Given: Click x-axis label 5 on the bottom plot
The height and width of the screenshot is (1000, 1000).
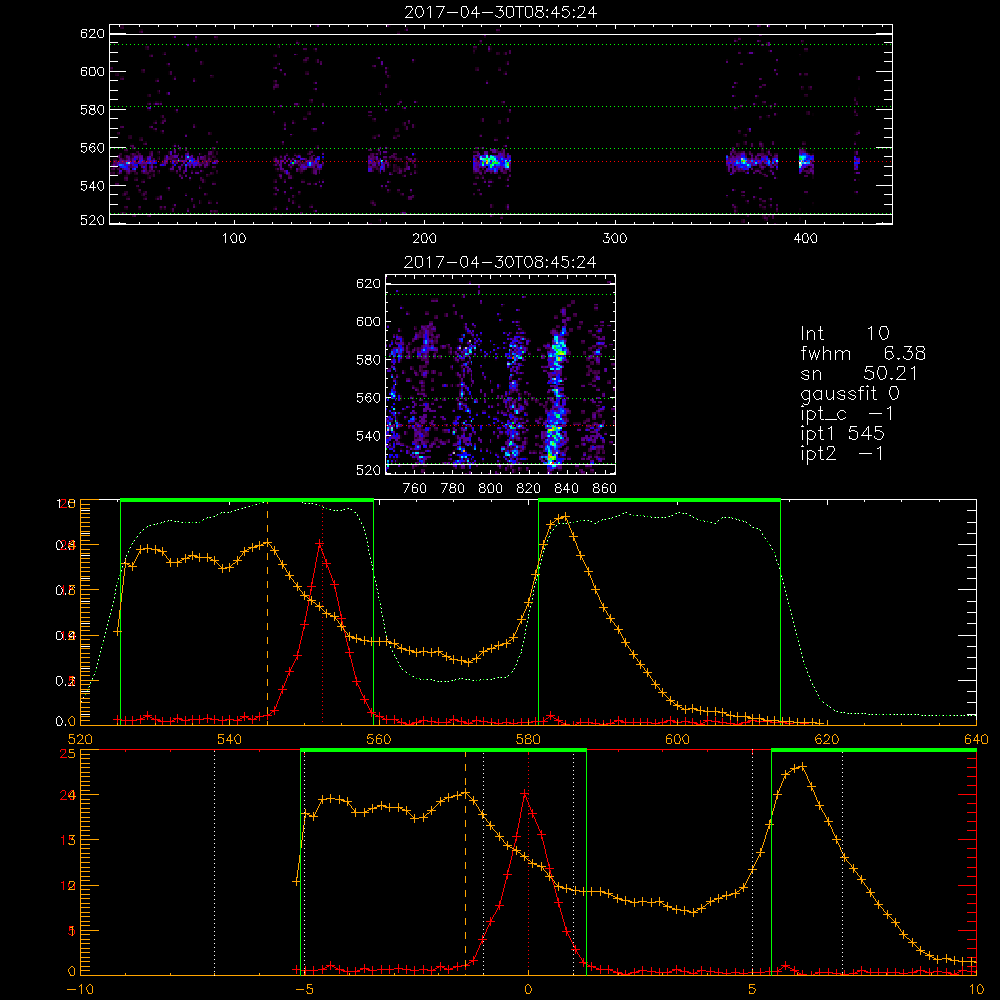Looking at the screenshot, I should click(753, 989).
